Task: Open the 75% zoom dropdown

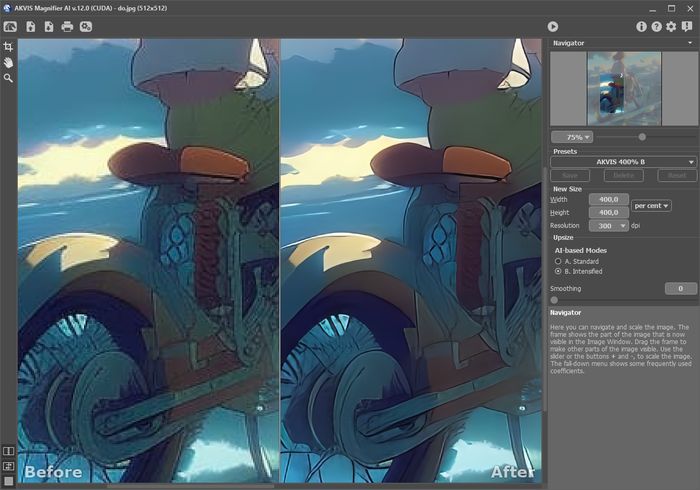Action: click(x=572, y=137)
